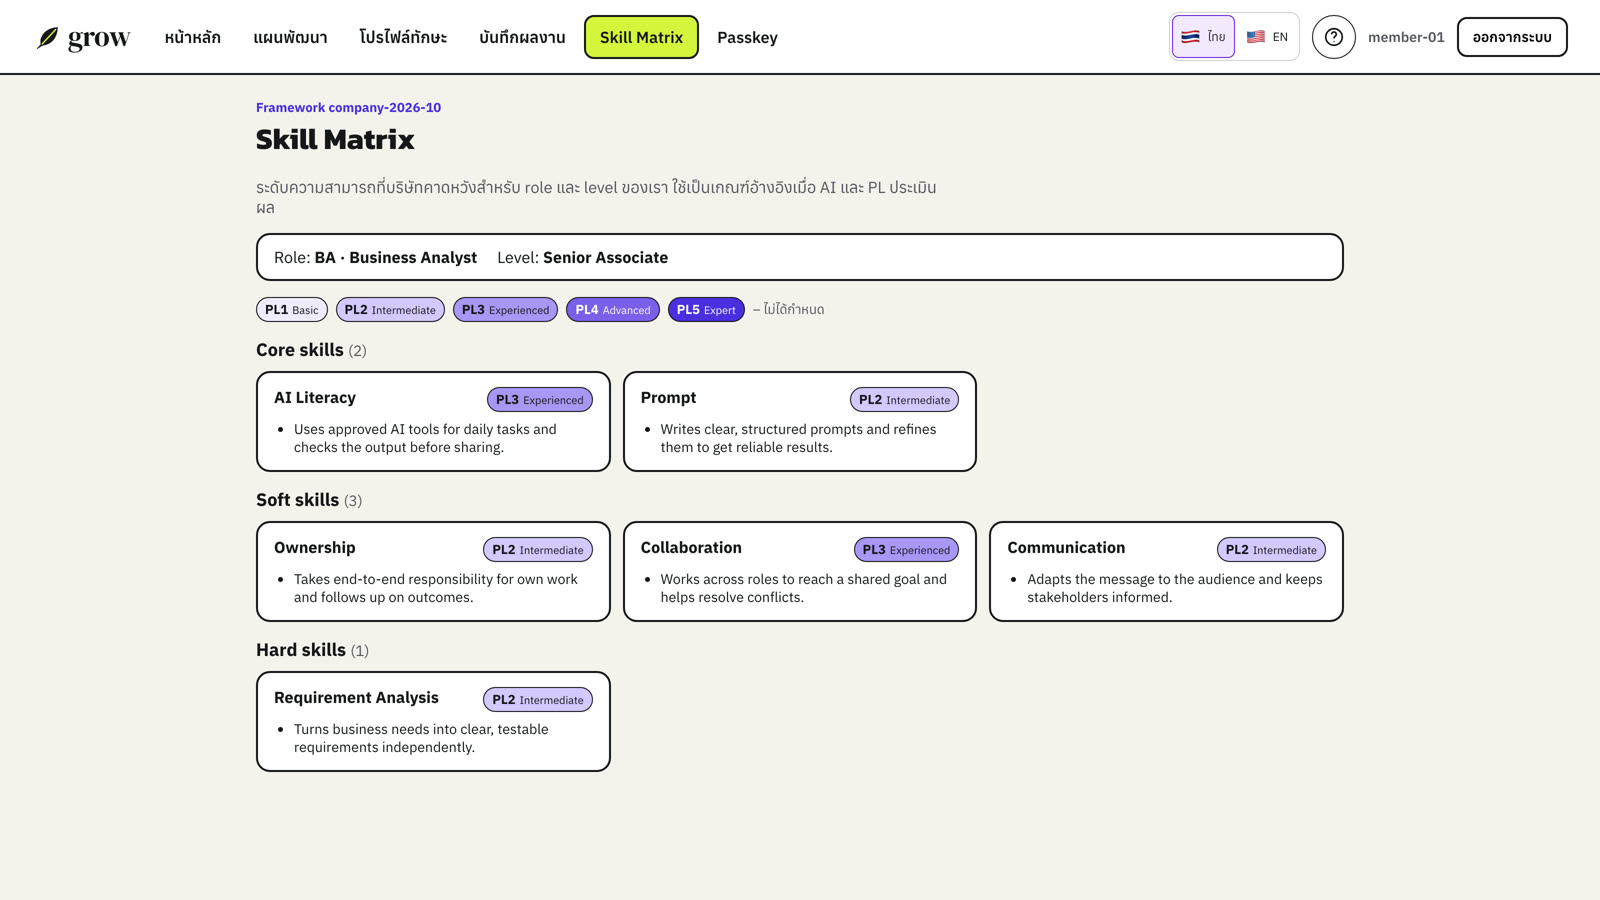Open โปรไฟล์ทักษะ menu item
This screenshot has height=900, width=1600.
(x=403, y=38)
